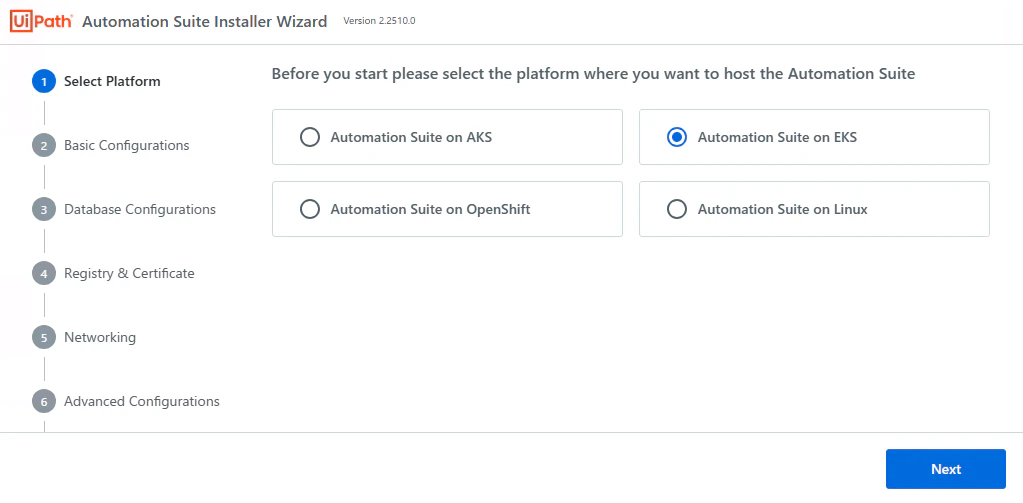Click the Next button
Image resolution: width=1023 pixels, height=503 pixels.
(945, 469)
